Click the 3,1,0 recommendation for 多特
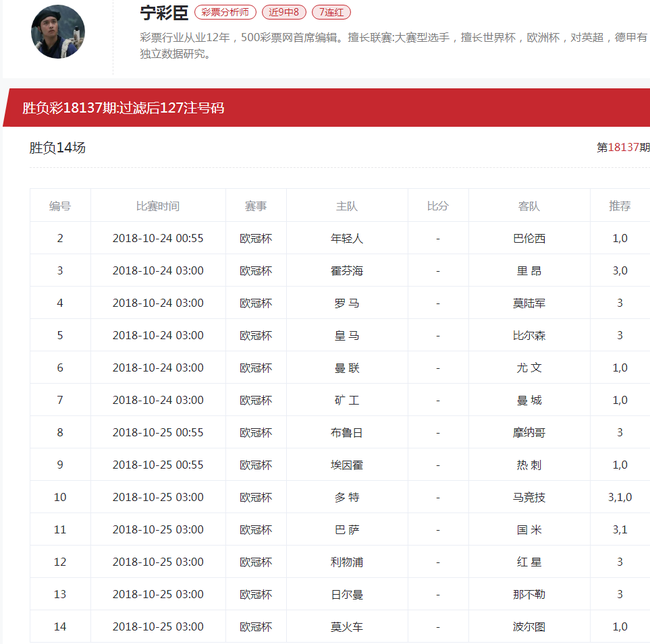The image size is (650, 644). 620,497
